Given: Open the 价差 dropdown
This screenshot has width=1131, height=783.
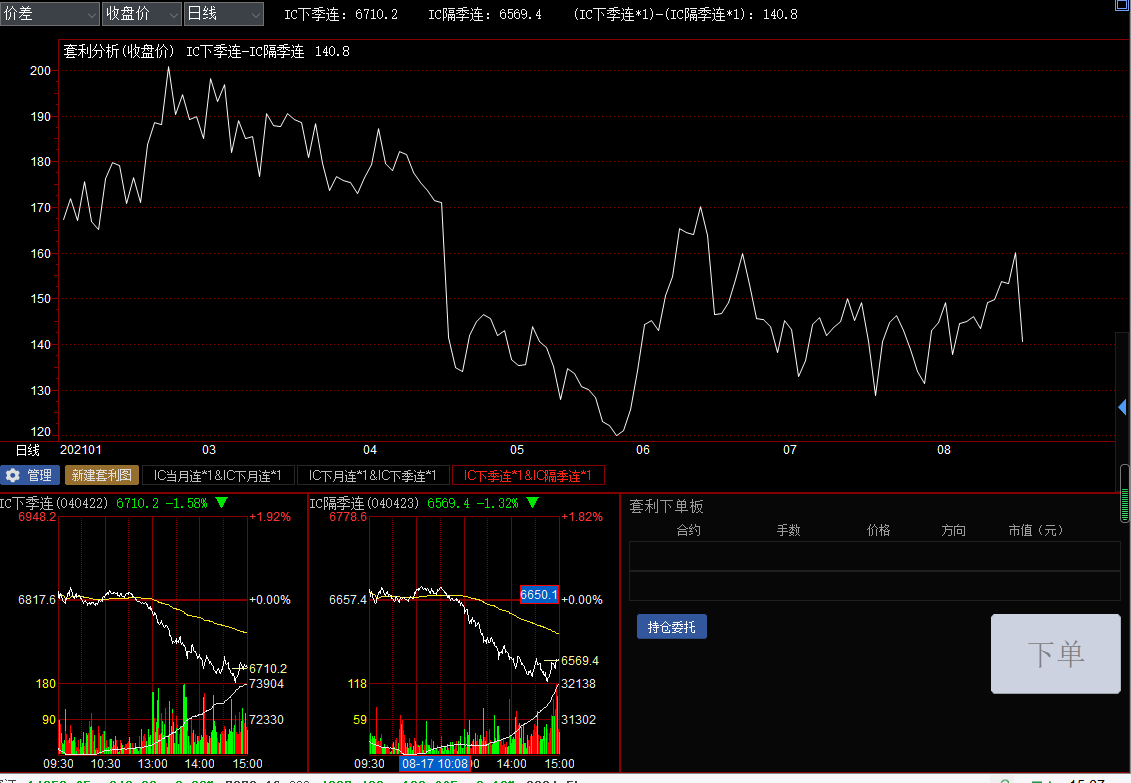Looking at the screenshot, I should [50, 14].
